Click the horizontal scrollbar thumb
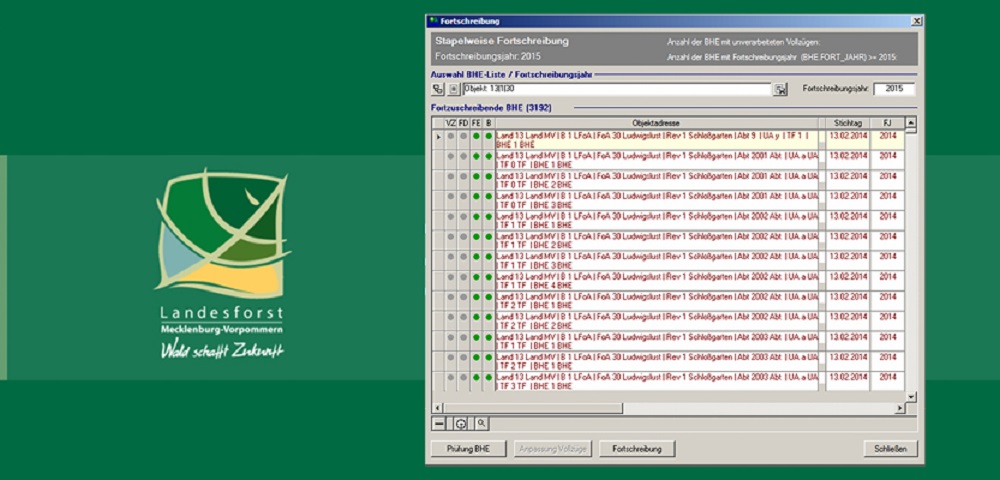 point(533,408)
